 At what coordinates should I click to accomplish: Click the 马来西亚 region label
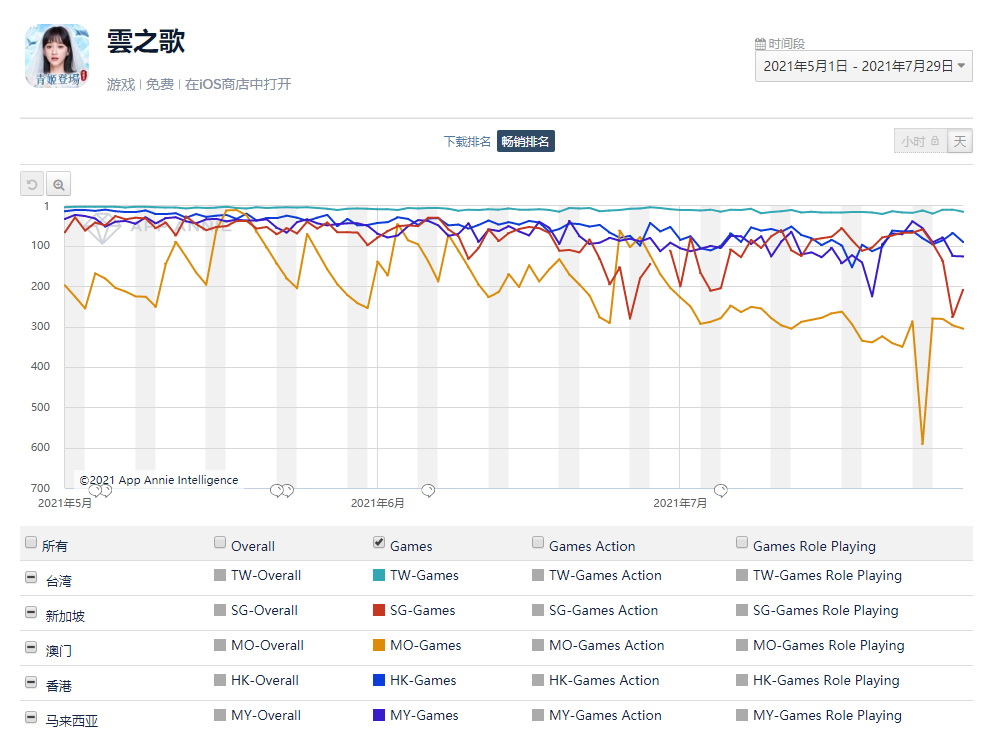72,721
